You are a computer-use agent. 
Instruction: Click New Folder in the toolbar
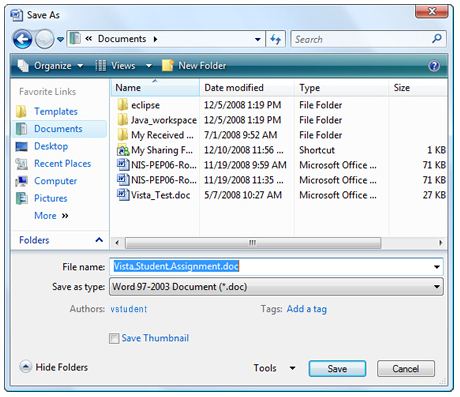(194, 66)
